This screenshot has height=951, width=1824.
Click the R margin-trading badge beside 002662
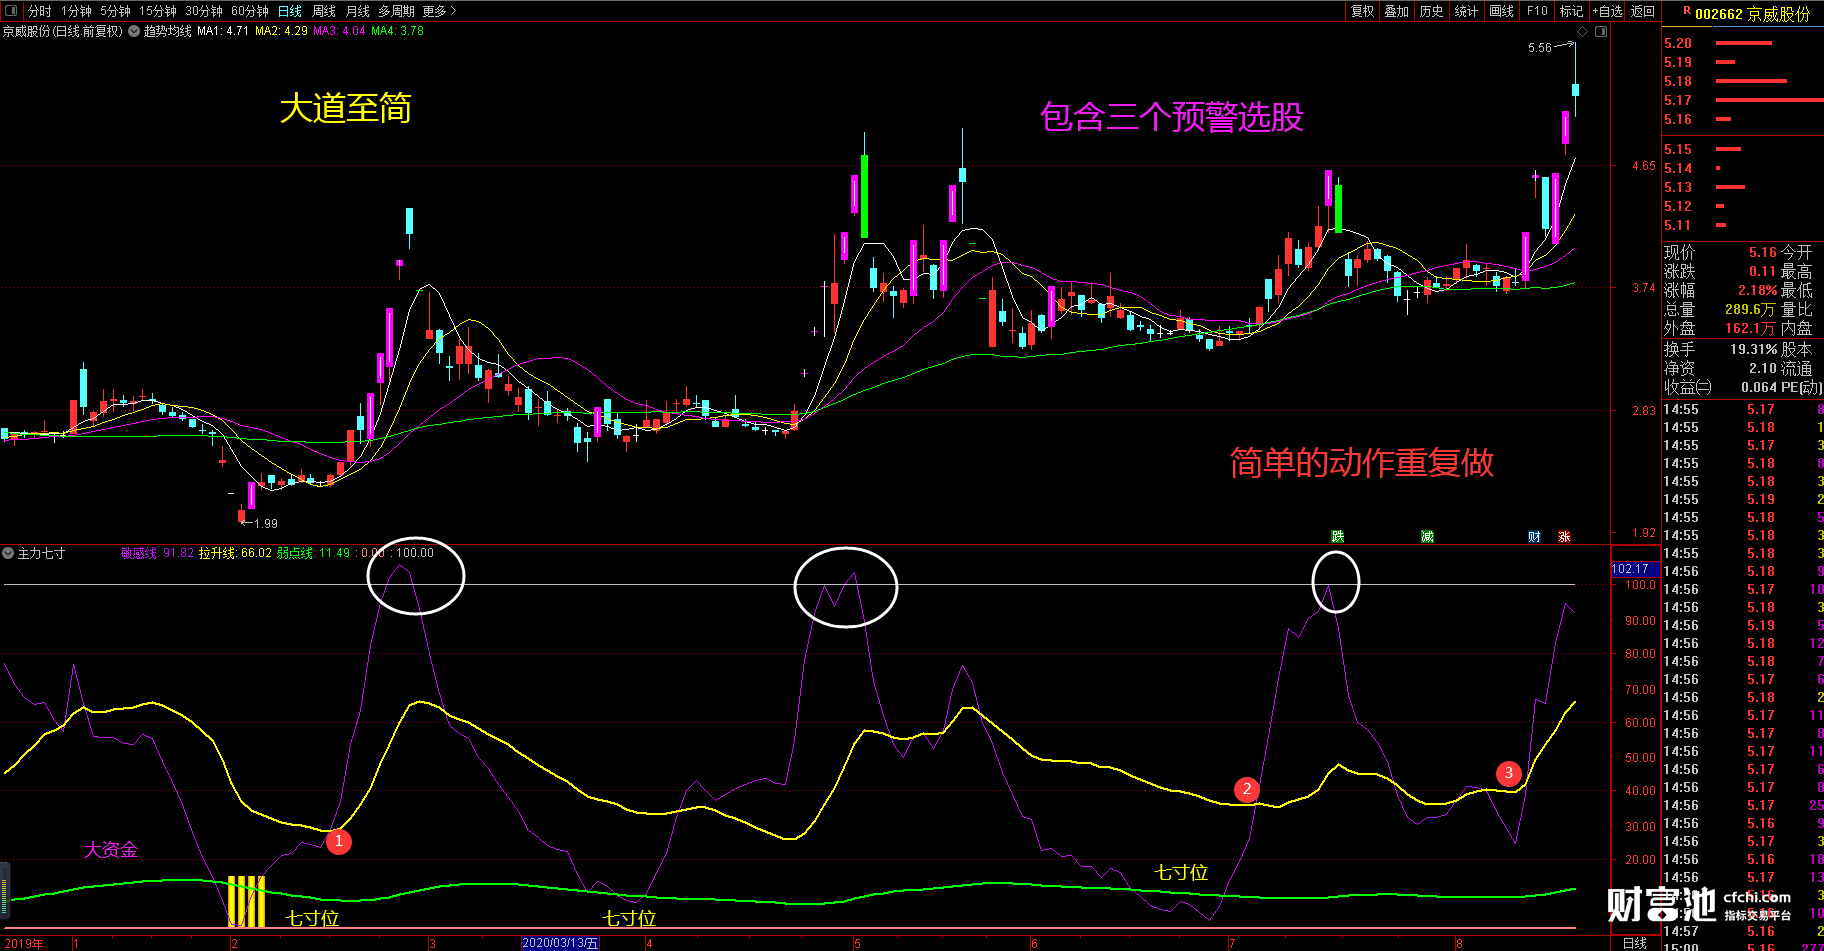1687,11
